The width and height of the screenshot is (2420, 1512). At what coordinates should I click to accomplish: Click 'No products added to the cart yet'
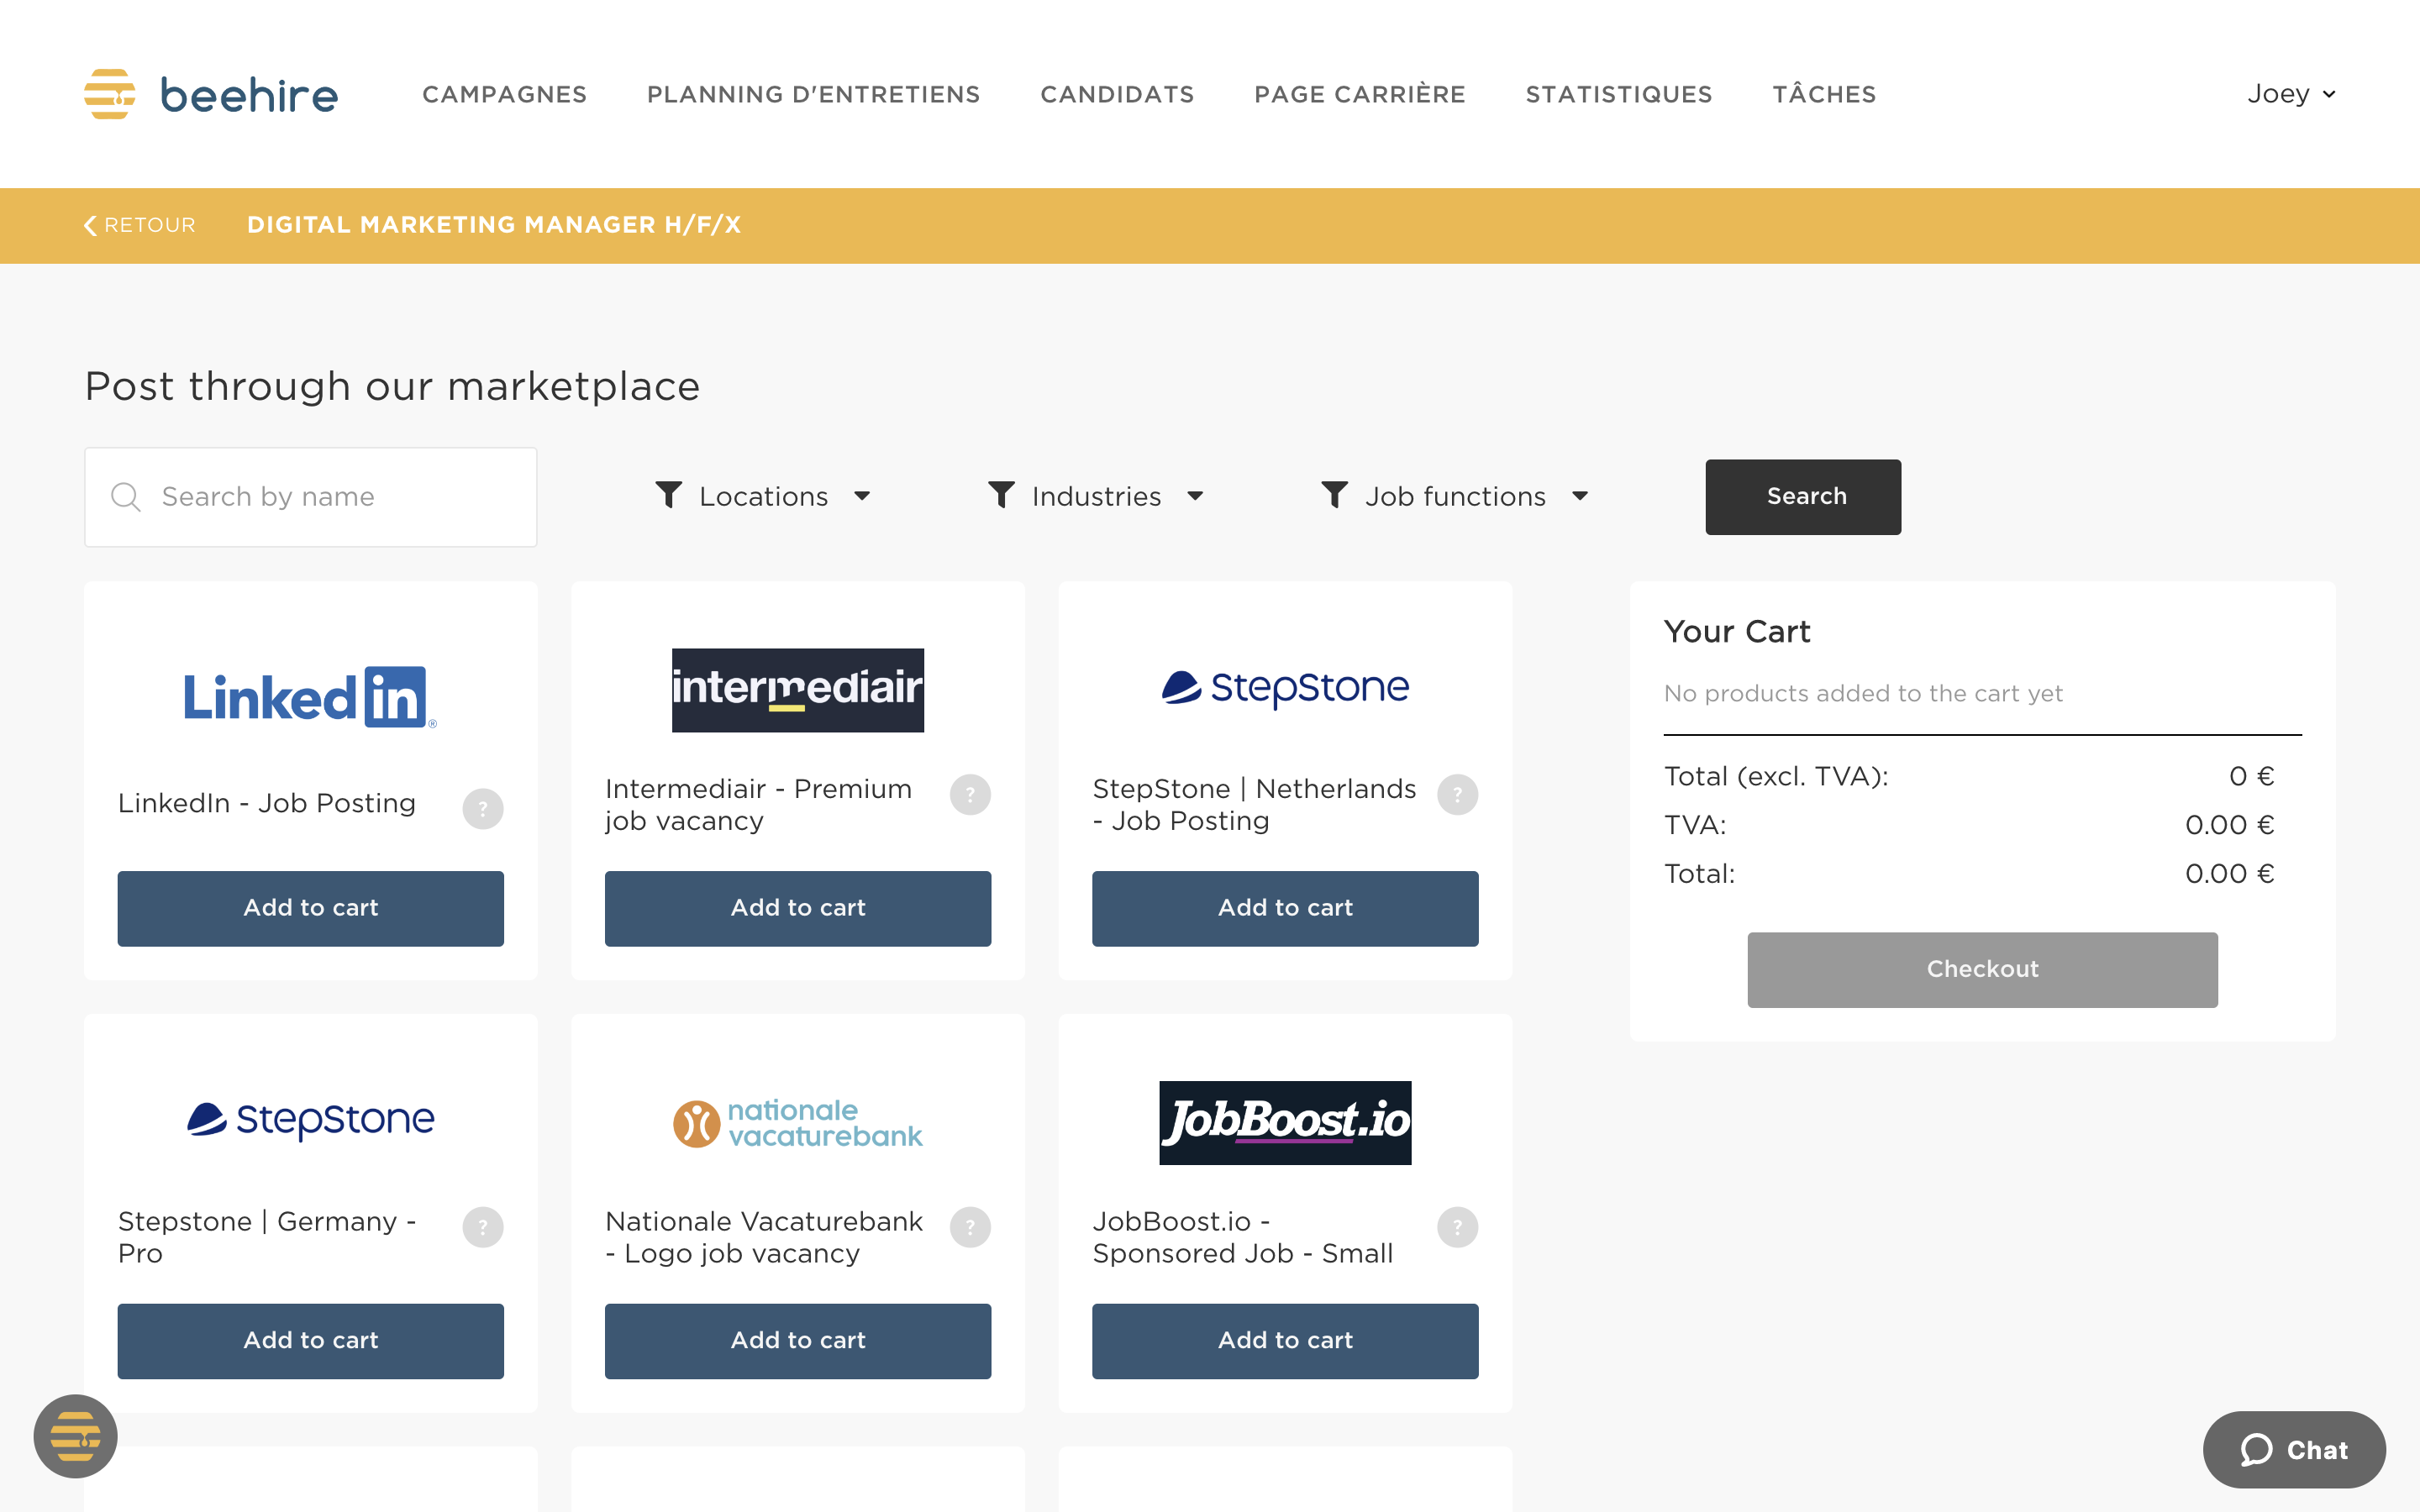tap(1863, 693)
